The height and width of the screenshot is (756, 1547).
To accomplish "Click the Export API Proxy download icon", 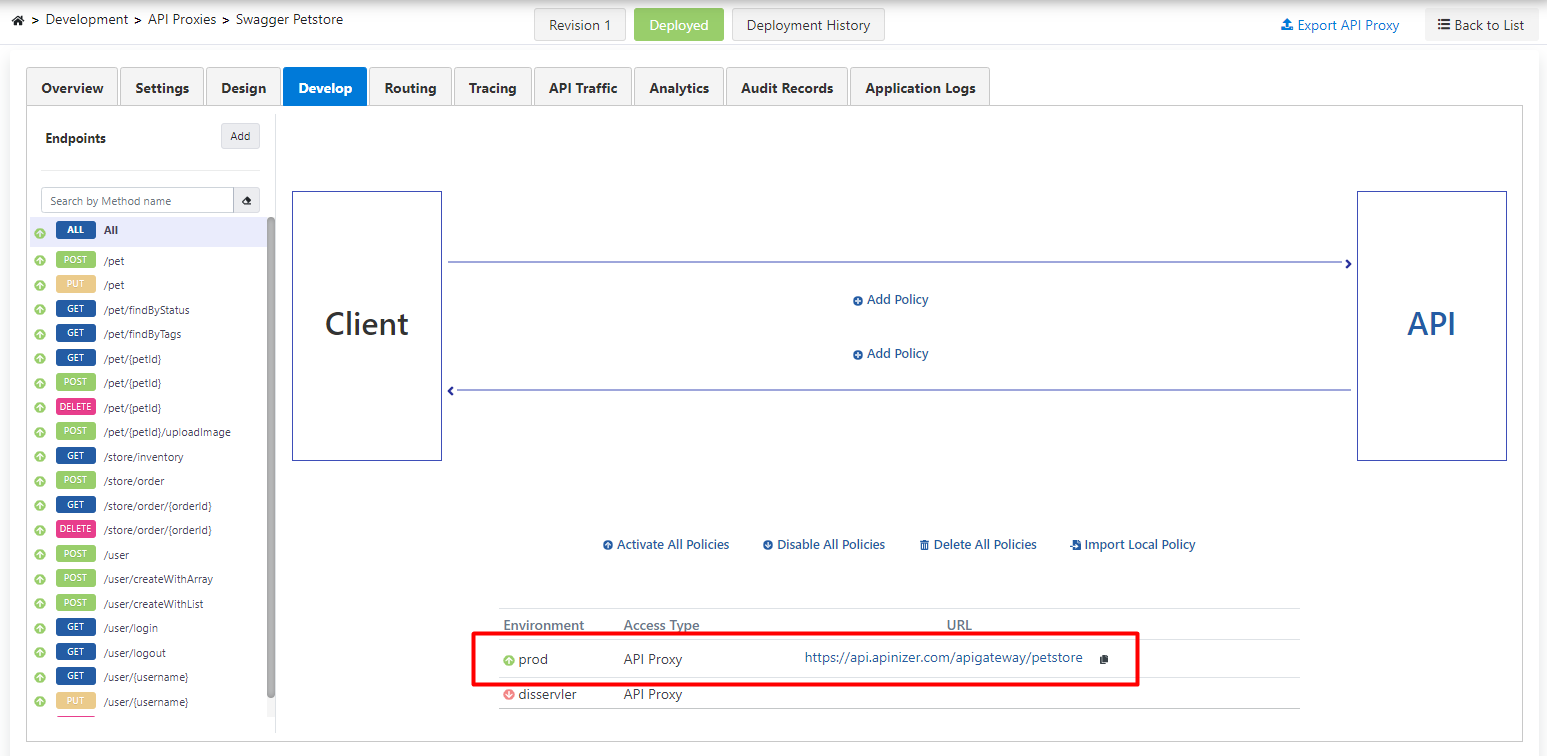I will click(x=1286, y=25).
